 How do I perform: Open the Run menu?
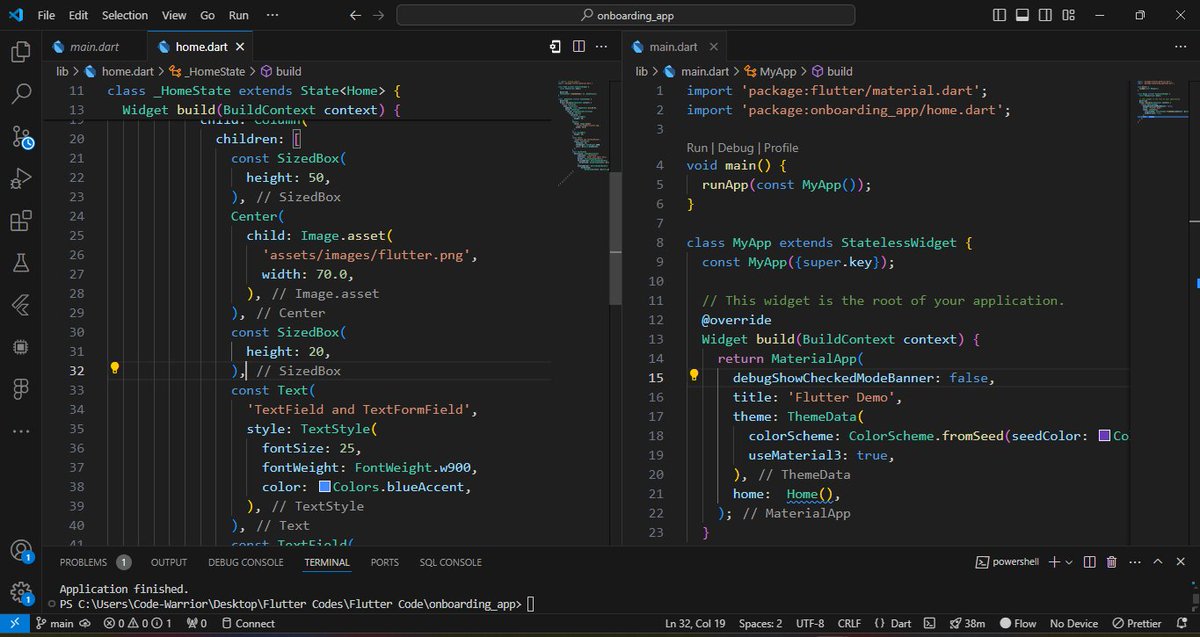(x=239, y=15)
